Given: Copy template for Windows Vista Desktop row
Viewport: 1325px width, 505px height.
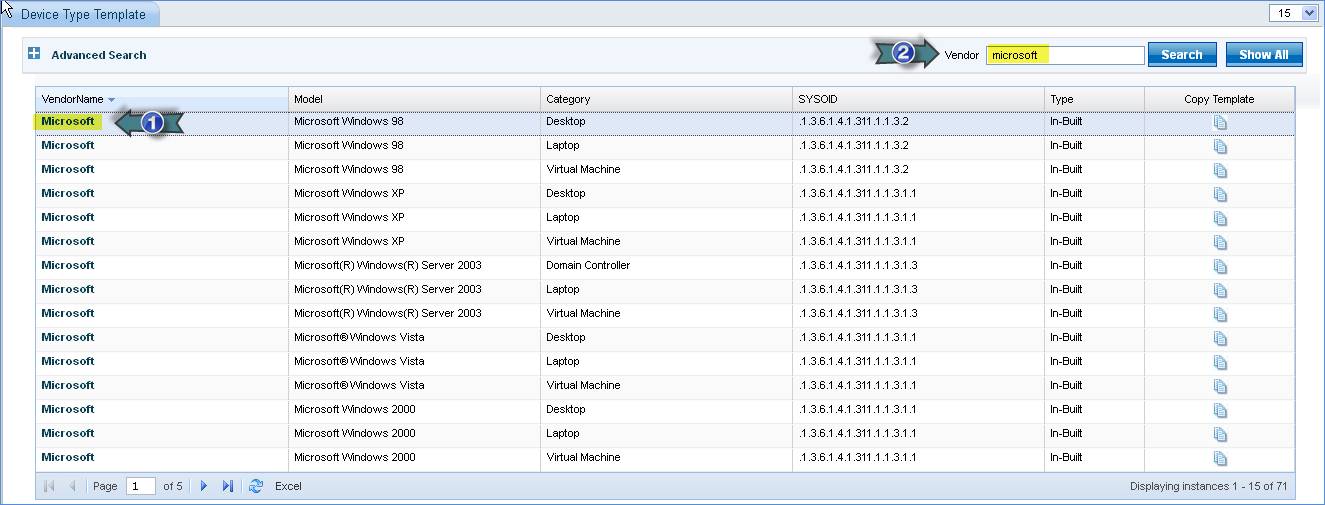Looking at the screenshot, I should [x=1219, y=338].
